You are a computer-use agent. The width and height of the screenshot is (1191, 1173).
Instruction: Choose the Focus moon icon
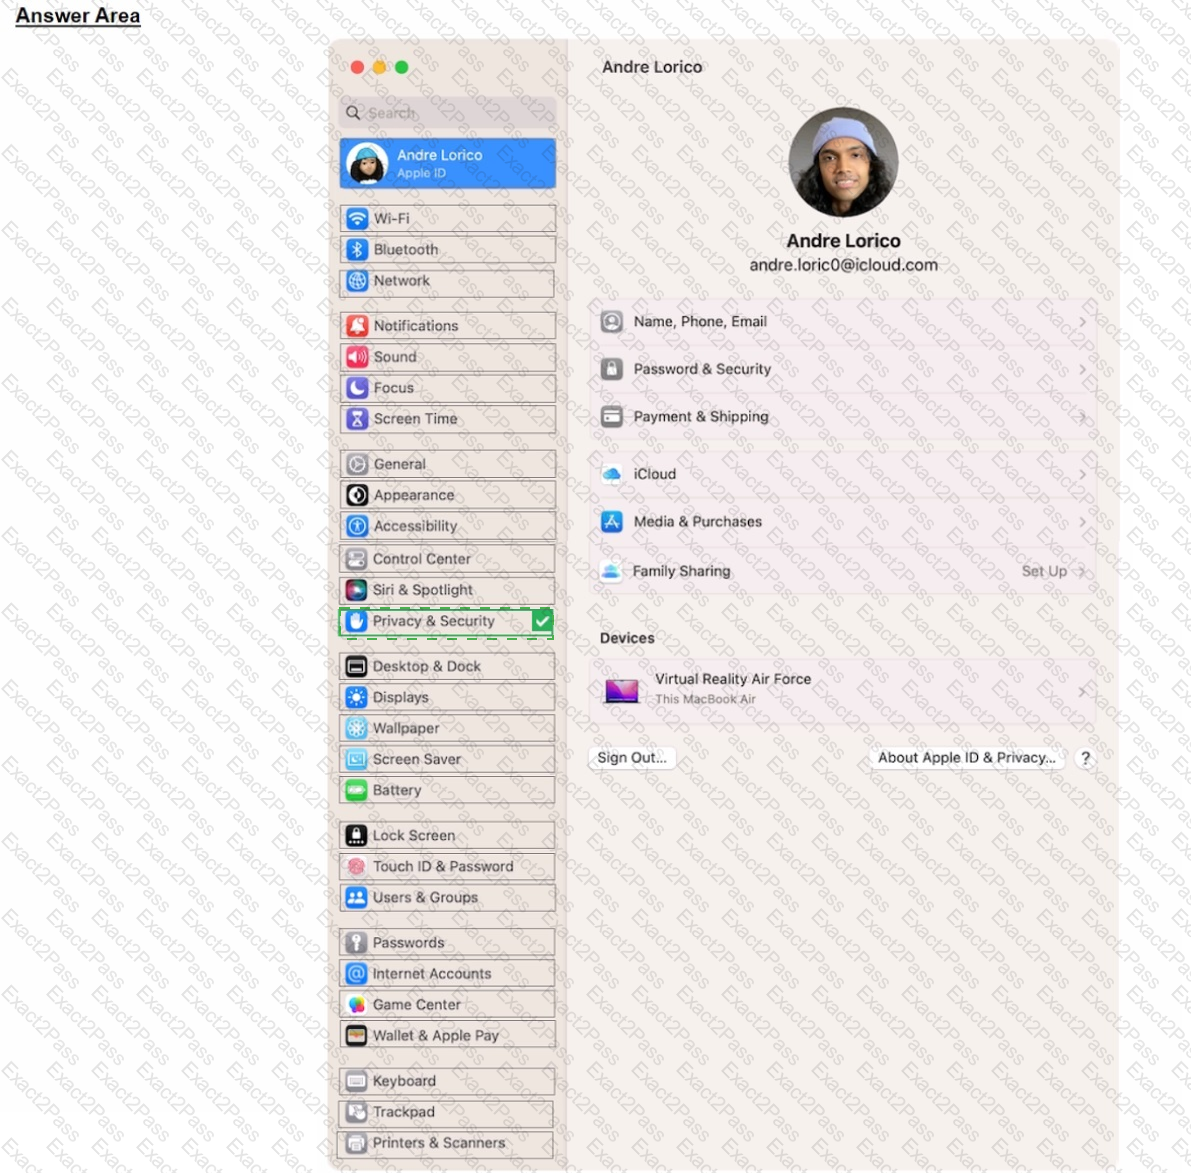click(356, 388)
